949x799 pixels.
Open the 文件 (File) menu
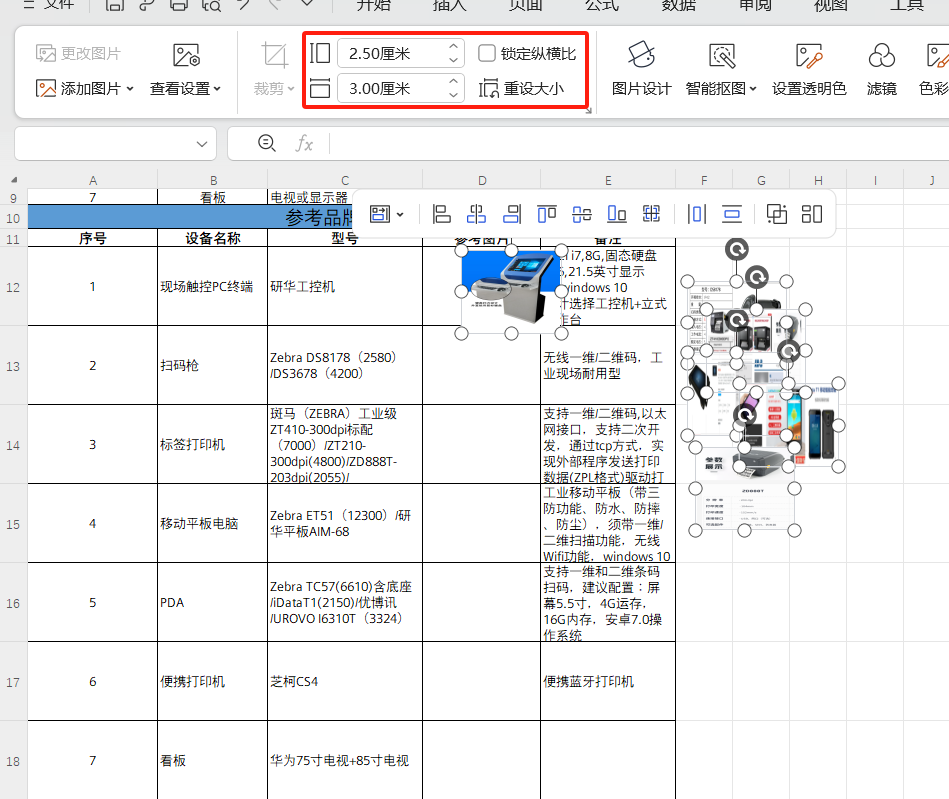(50, 5)
